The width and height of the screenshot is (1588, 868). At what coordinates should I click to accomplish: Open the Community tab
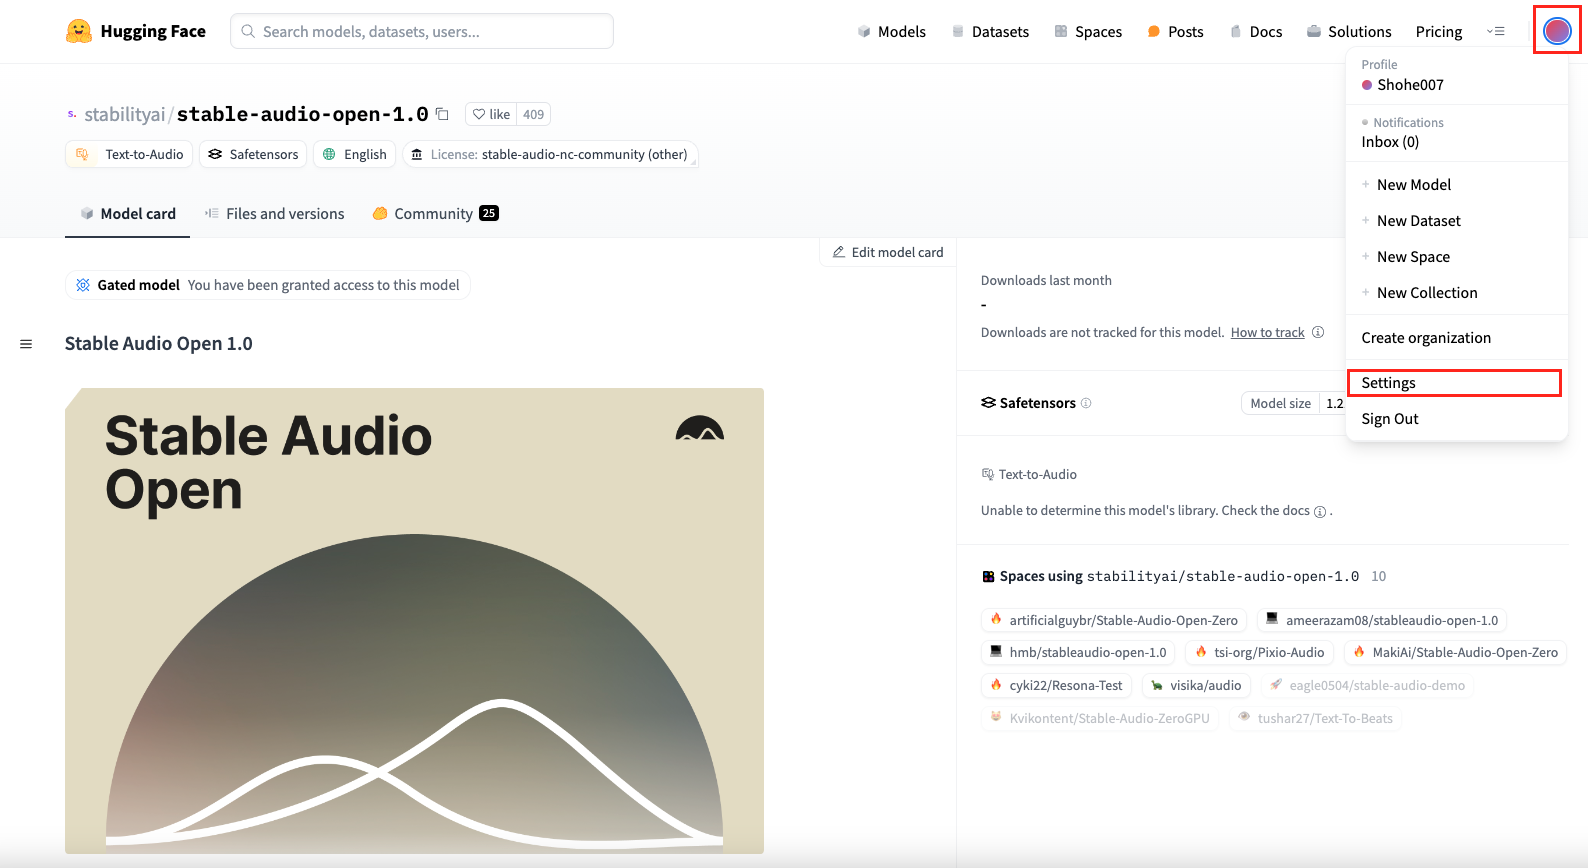tap(434, 213)
